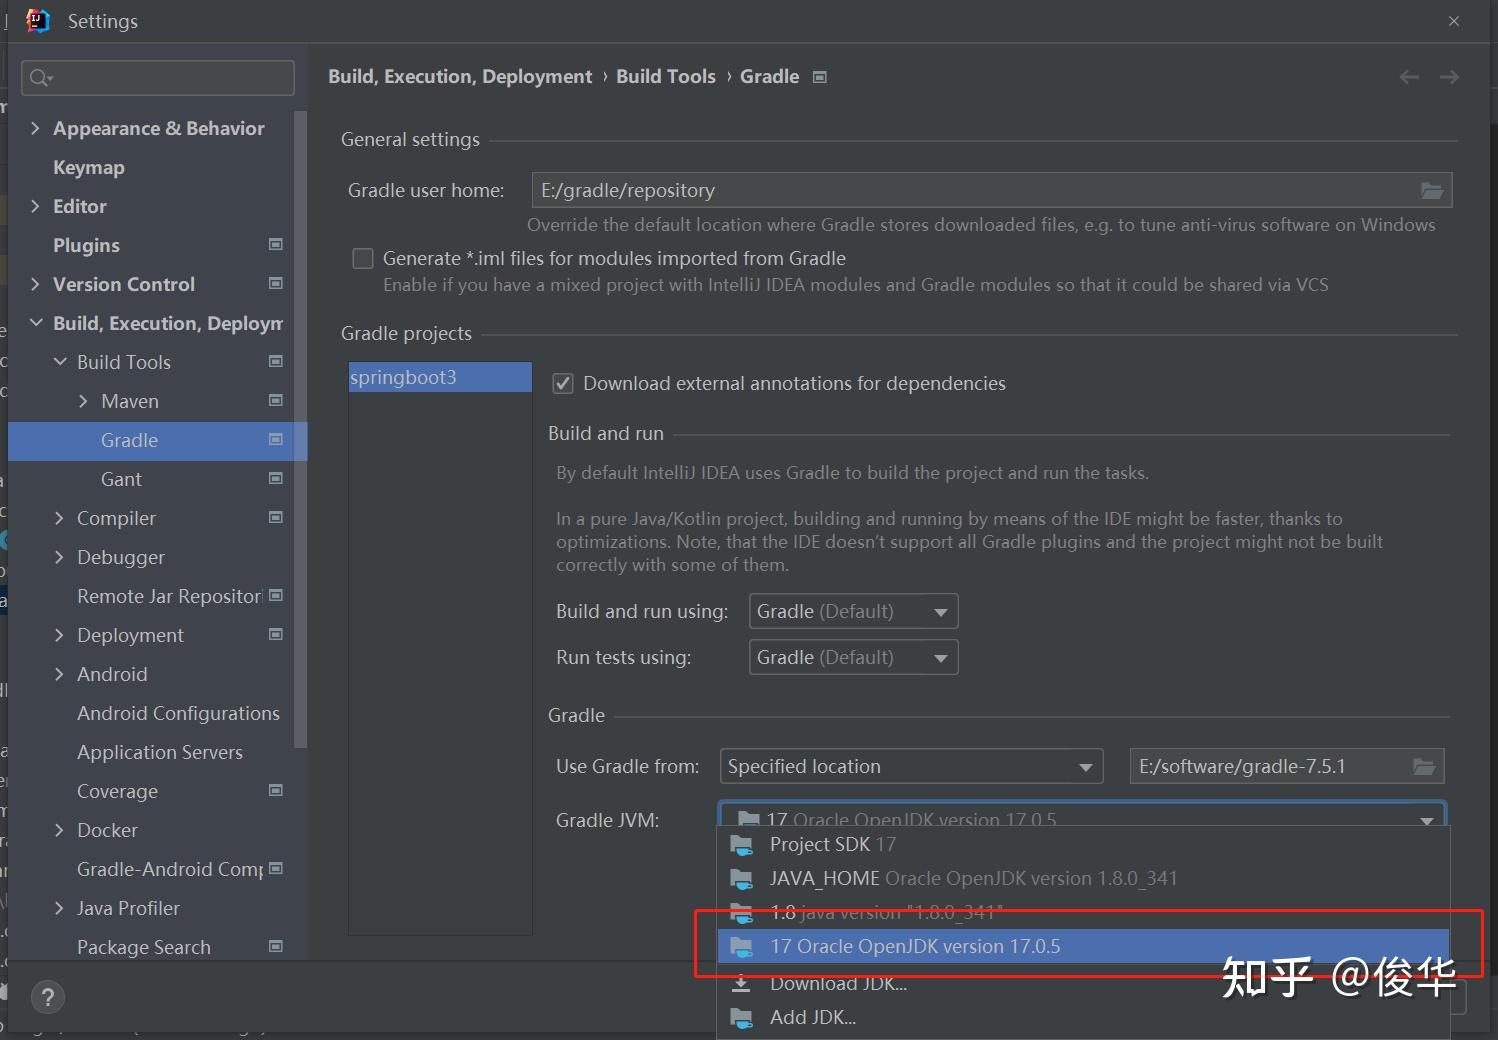Screen dimensions: 1498x1040
Task: Expand the Compiler node
Action: click(x=59, y=518)
